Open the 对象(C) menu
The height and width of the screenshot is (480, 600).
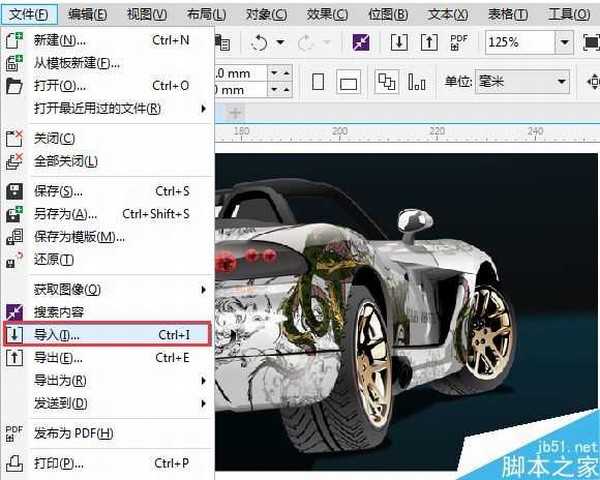(x=266, y=15)
